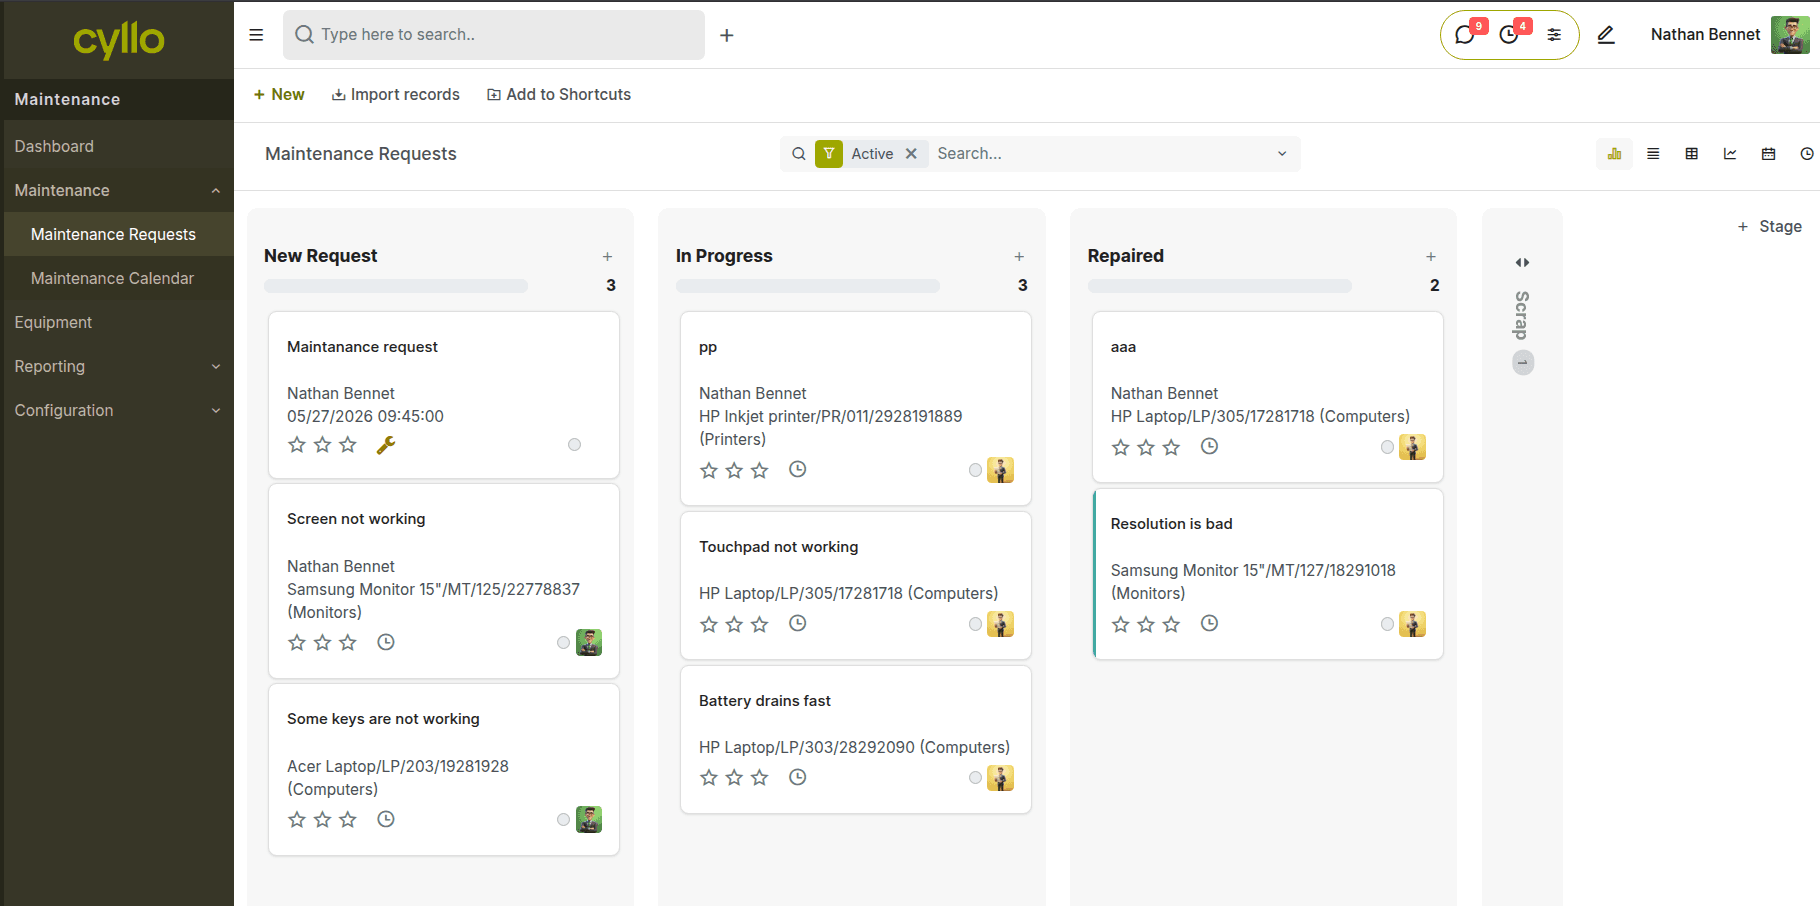Set third star on Touchpad not working card
This screenshot has height=906, width=1820.
pos(759,624)
